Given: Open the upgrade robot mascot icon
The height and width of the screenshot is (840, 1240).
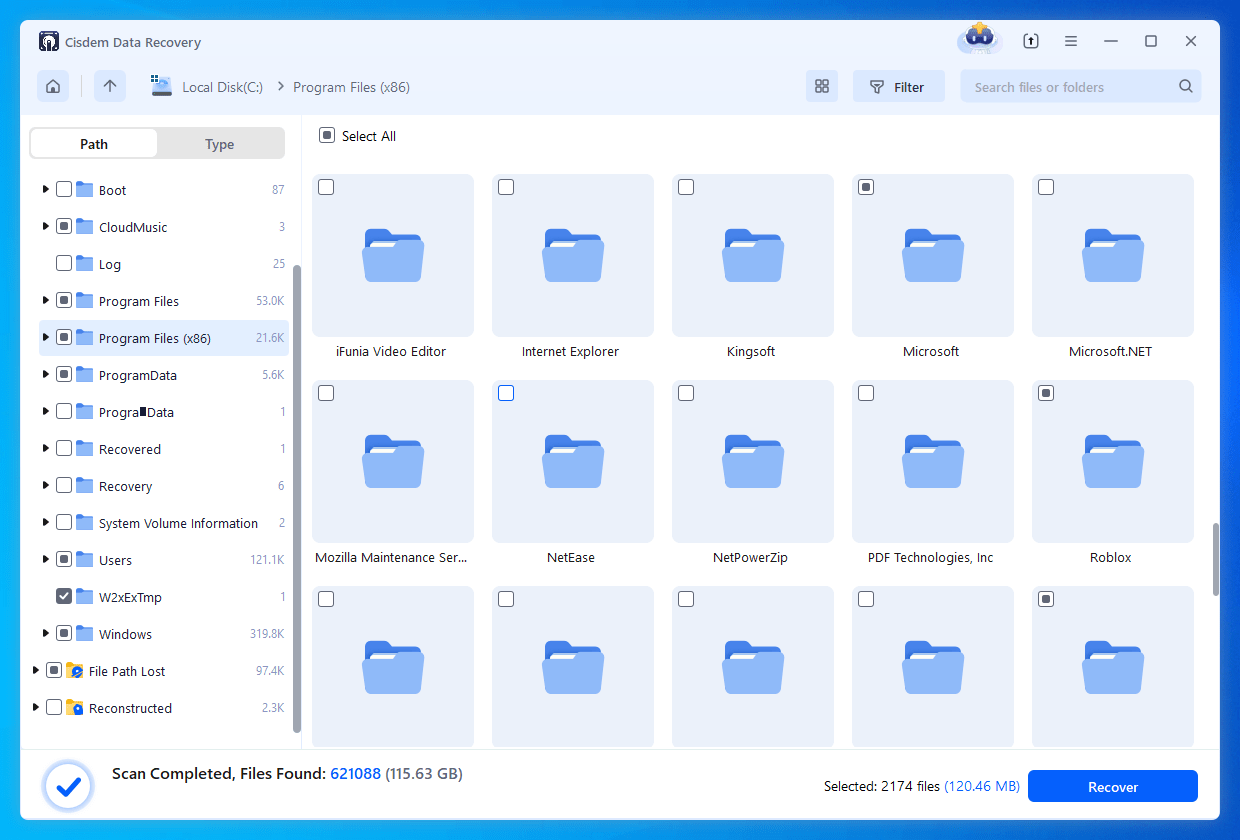Looking at the screenshot, I should pyautogui.click(x=978, y=40).
